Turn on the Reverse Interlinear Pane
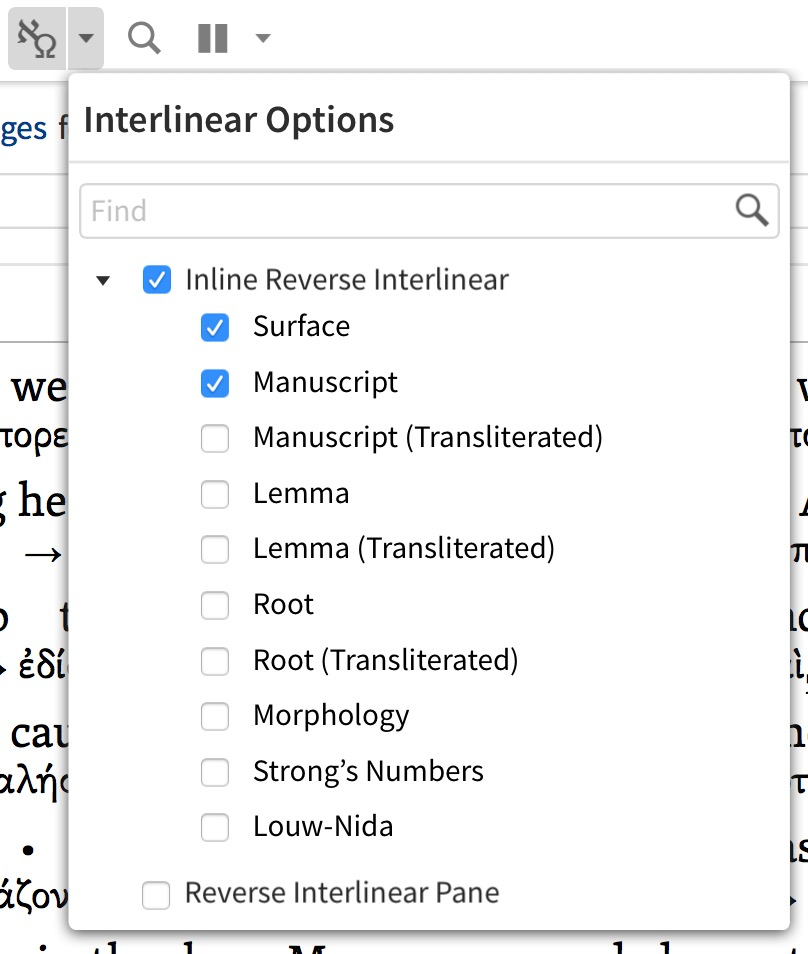Screen dimensions: 808x954 [x=156, y=895]
